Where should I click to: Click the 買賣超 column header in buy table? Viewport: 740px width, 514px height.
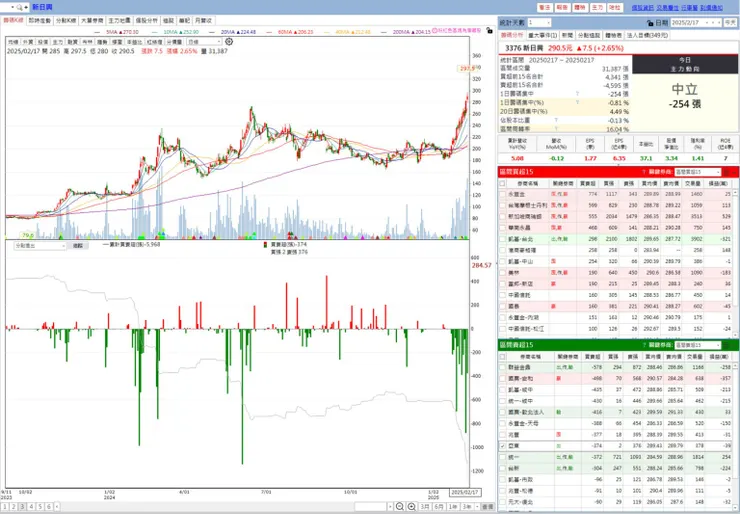[x=587, y=184]
